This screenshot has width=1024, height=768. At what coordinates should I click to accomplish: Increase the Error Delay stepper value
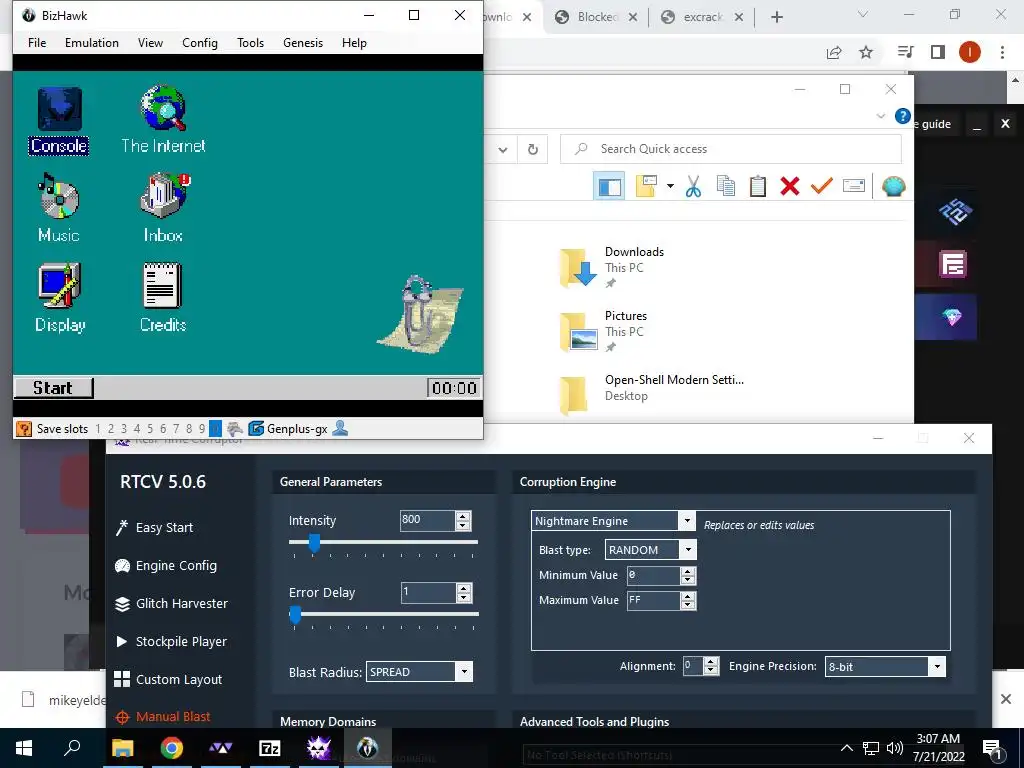click(464, 588)
